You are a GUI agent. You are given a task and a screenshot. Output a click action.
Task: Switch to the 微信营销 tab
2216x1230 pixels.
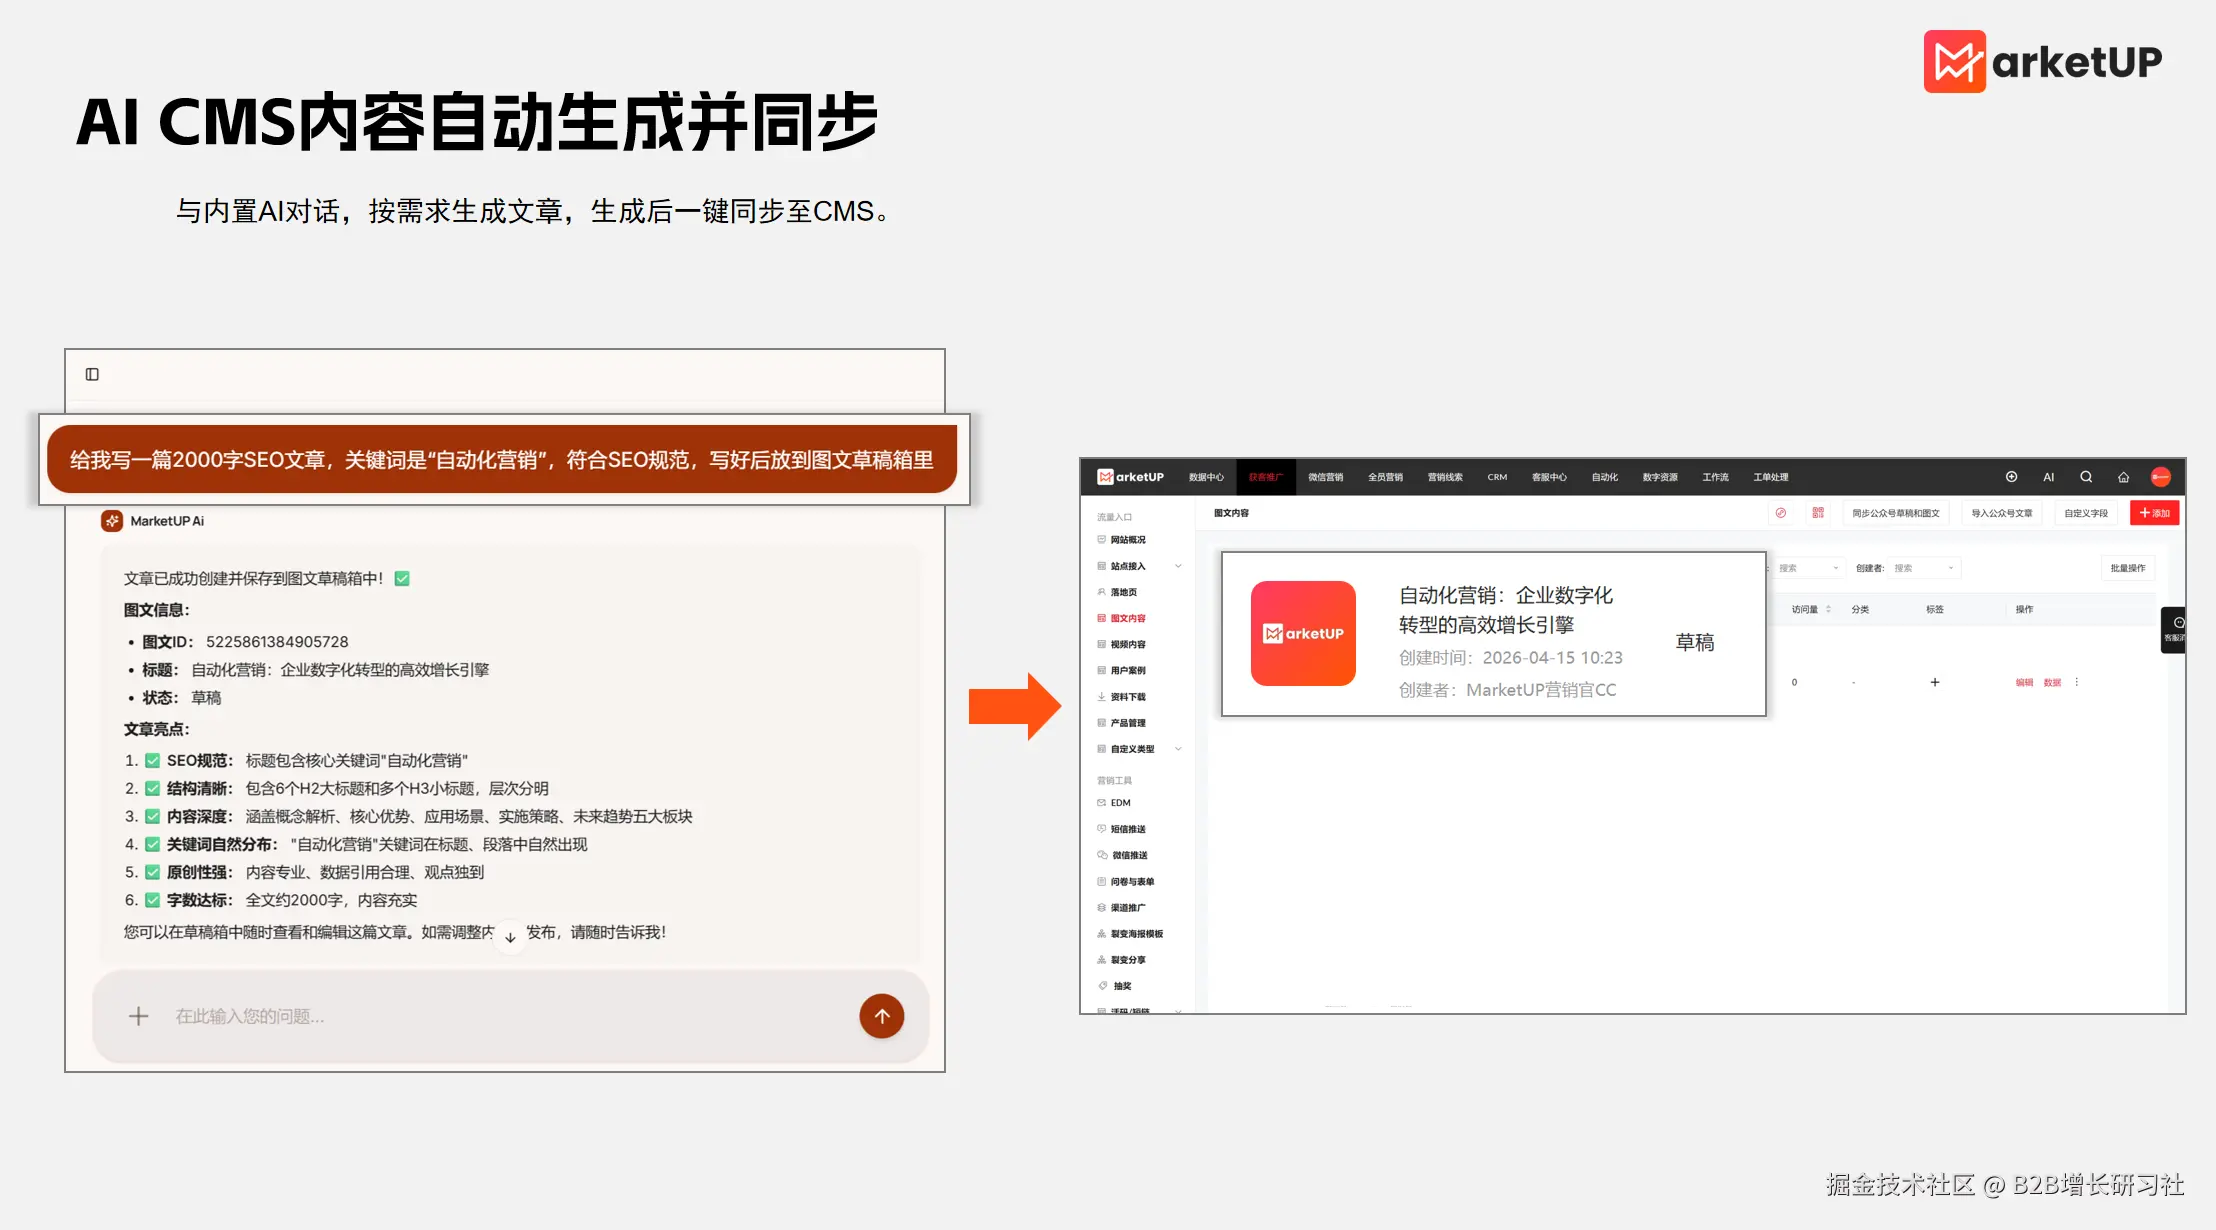(1325, 477)
